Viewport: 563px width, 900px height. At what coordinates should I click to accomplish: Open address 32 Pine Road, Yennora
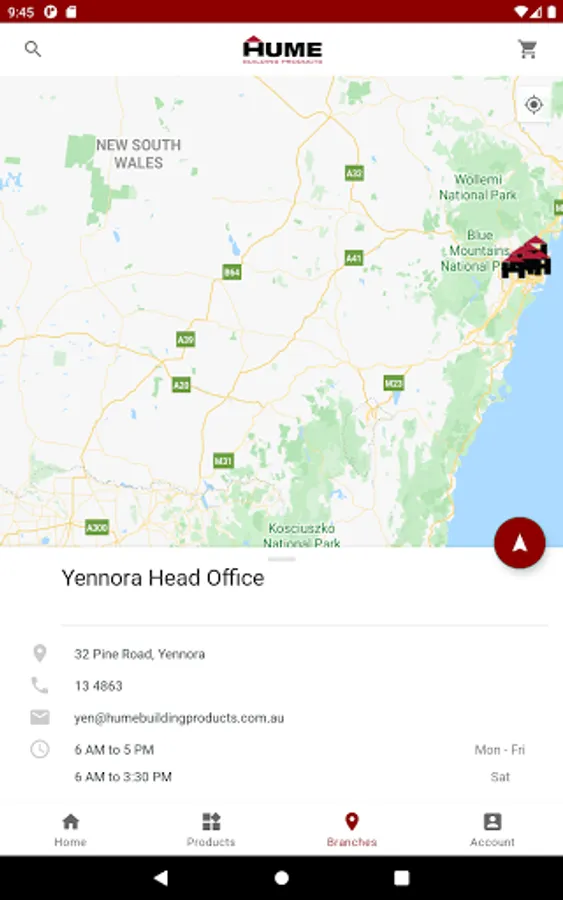tap(139, 654)
